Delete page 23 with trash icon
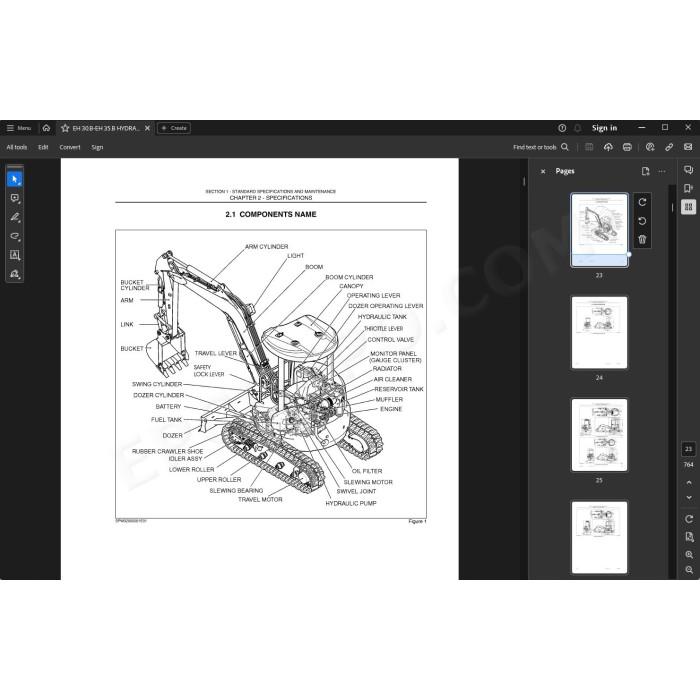 point(642,240)
